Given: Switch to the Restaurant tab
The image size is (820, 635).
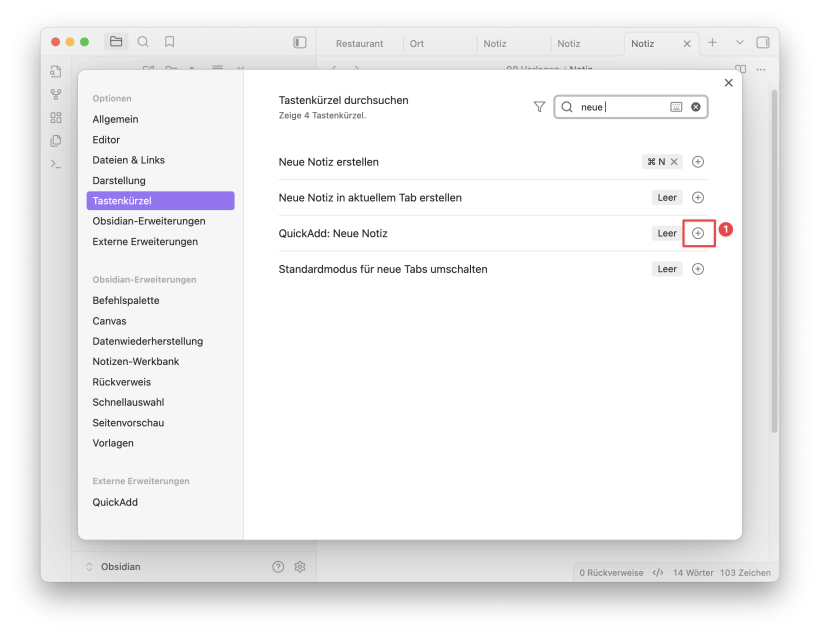Looking at the screenshot, I should tap(359, 44).
